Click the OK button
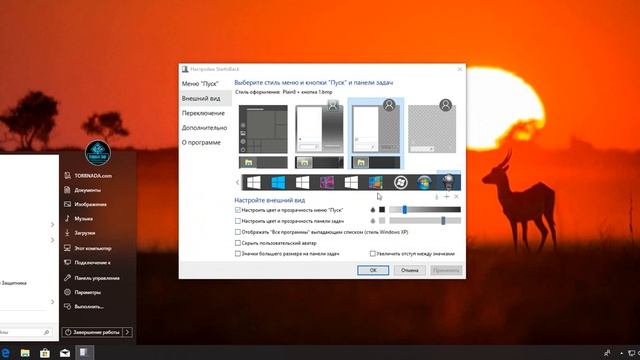Viewport: 640px width, 360px height. coord(373,270)
